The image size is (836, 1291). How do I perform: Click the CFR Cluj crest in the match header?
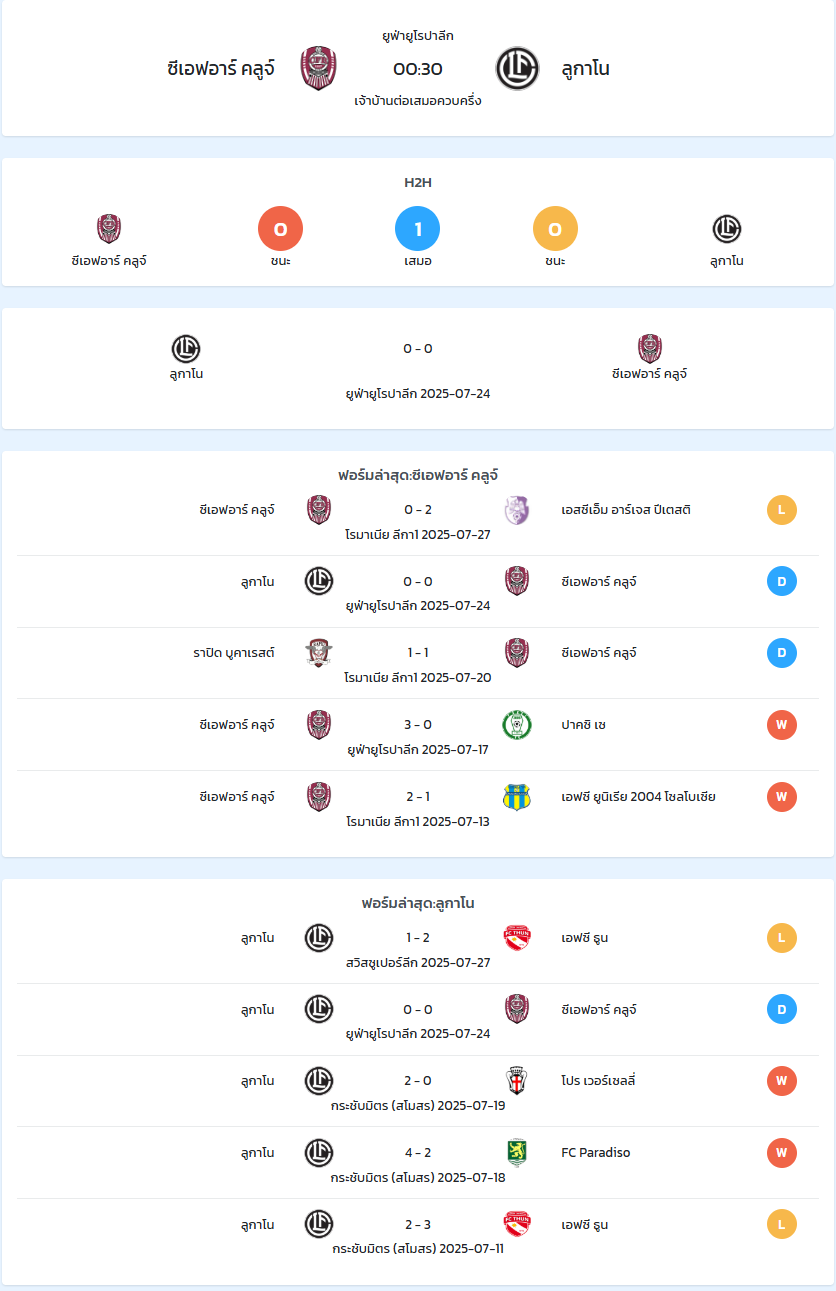(x=319, y=69)
